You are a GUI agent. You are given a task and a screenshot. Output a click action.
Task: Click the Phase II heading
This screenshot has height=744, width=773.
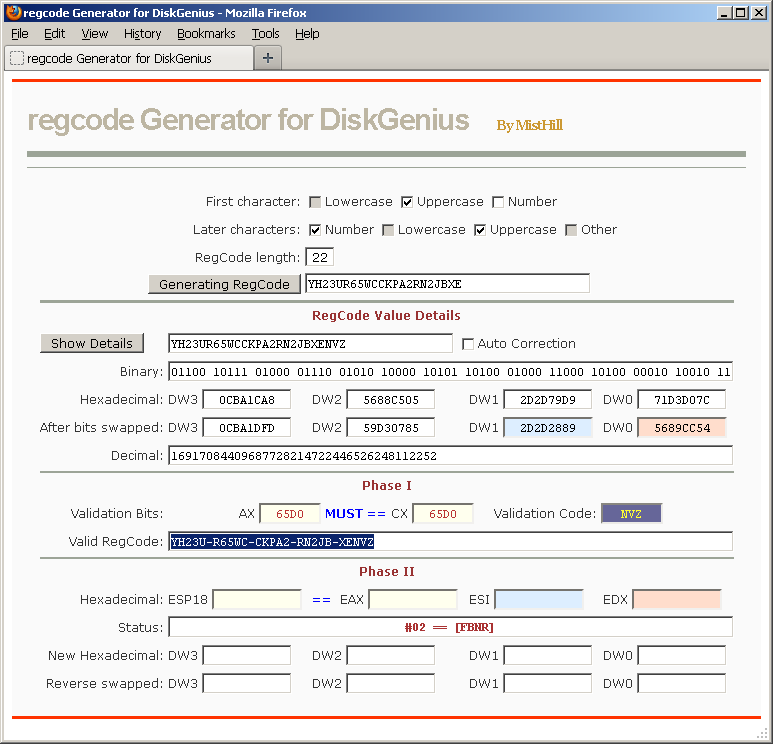tap(386, 571)
